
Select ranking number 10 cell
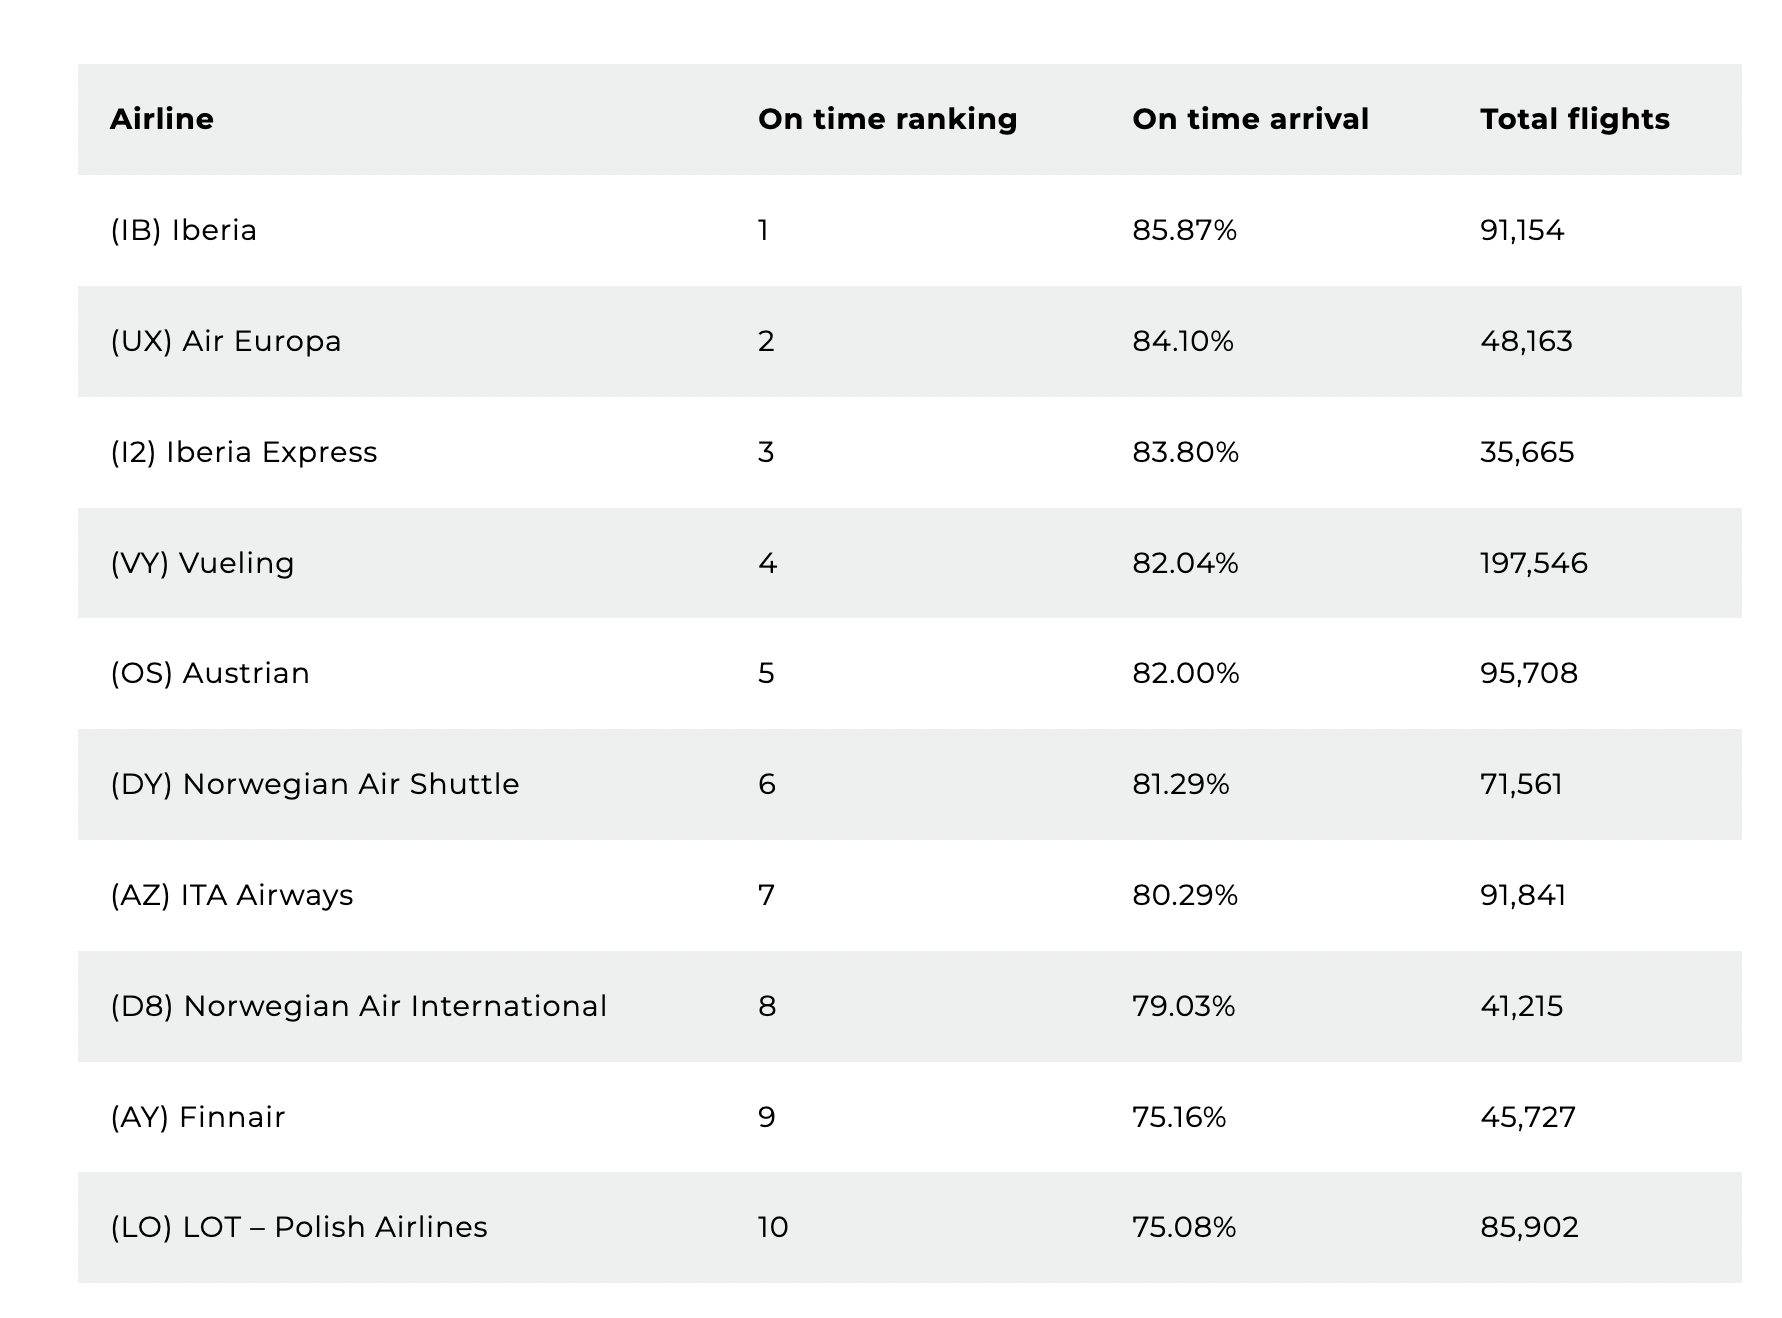point(773,1227)
